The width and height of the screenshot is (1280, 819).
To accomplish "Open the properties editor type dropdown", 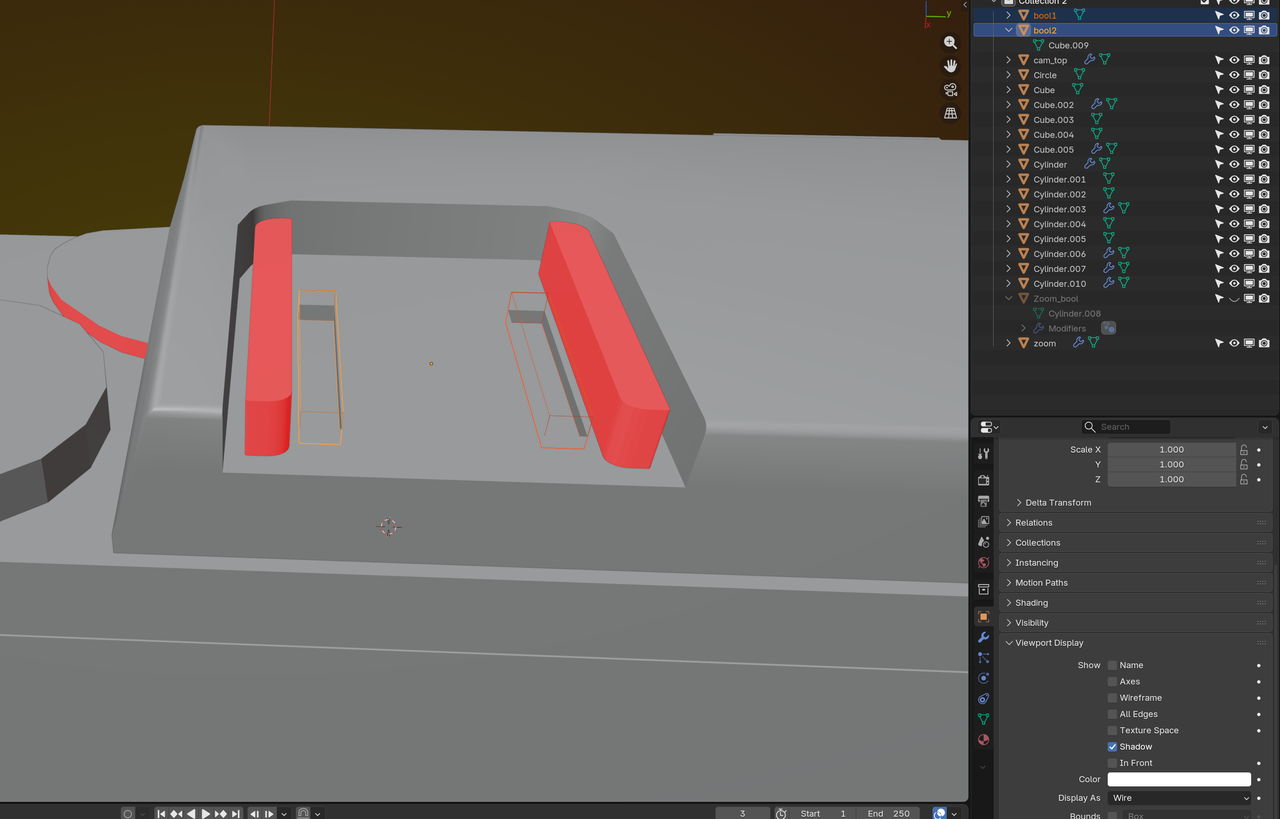I will click(989, 427).
